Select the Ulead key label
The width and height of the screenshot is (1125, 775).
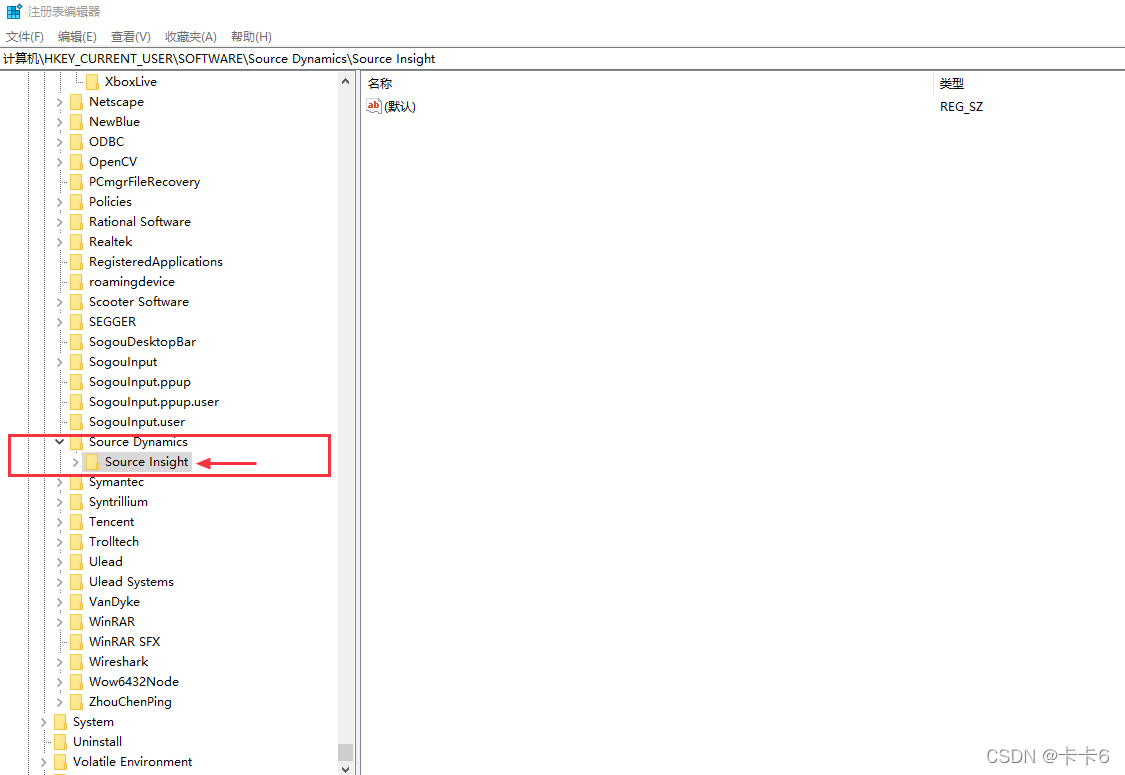click(x=105, y=562)
